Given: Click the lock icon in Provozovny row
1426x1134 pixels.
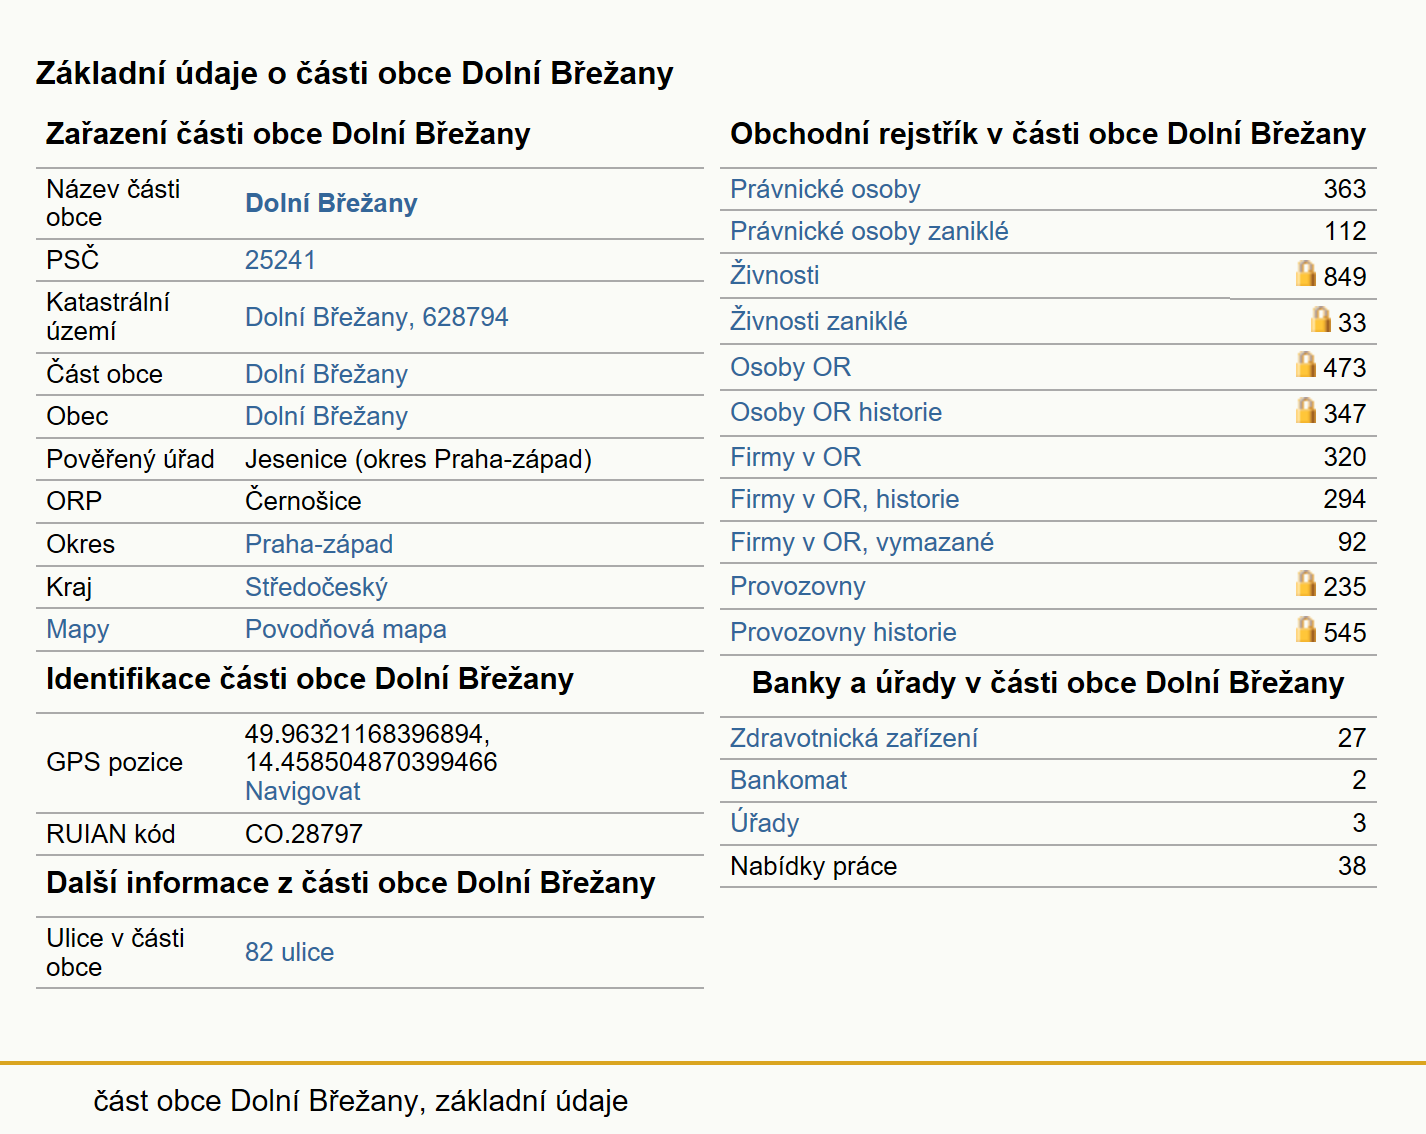Looking at the screenshot, I should click(x=1305, y=583).
